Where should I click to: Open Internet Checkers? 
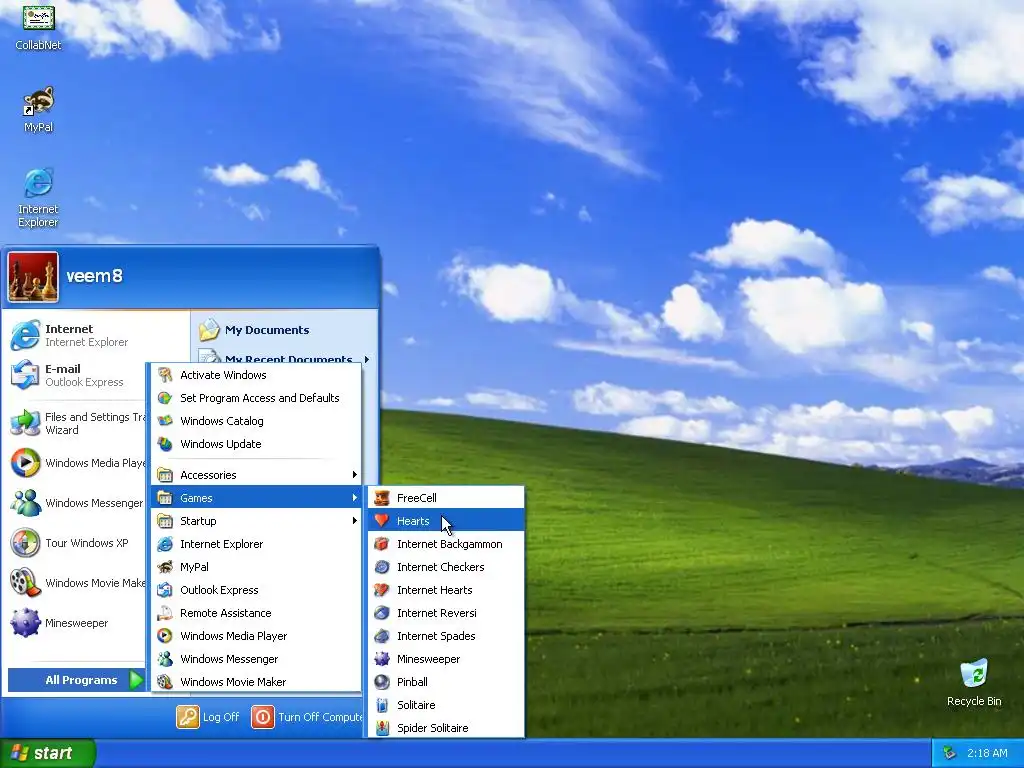[x=446, y=567]
